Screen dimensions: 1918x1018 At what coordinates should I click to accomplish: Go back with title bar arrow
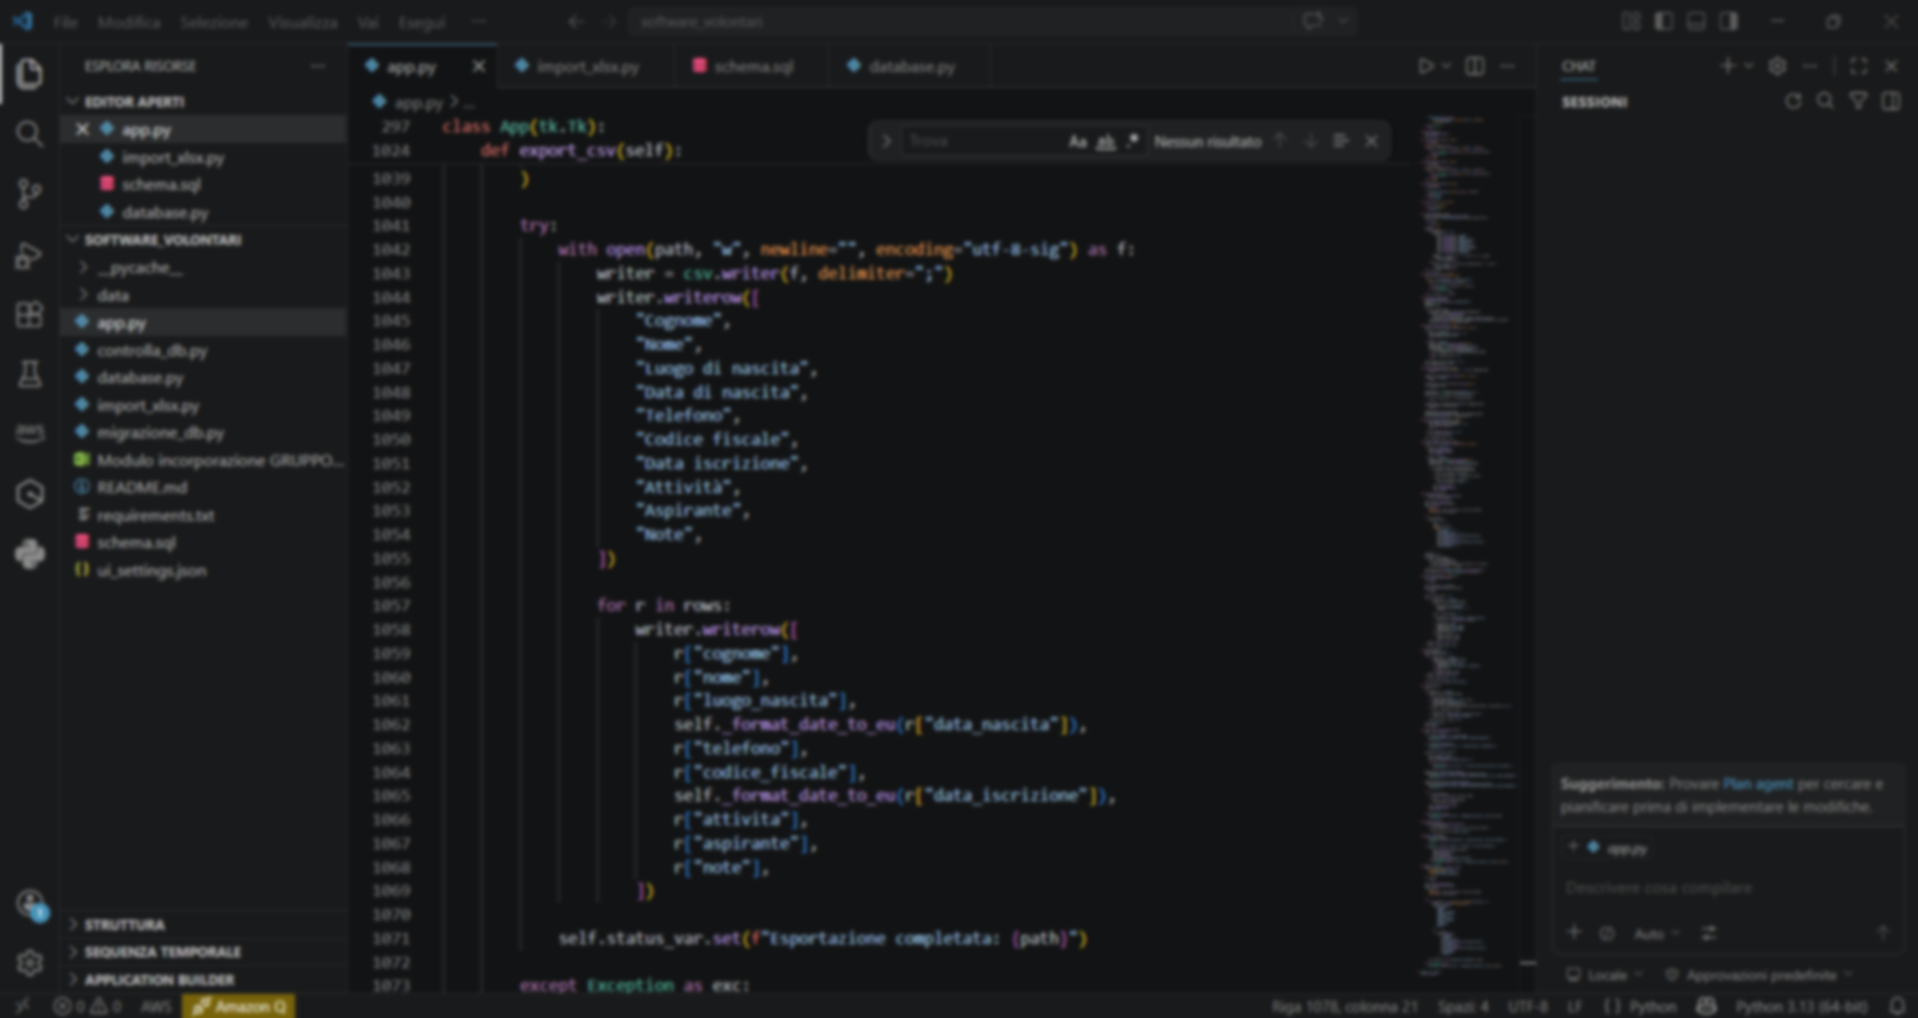tap(575, 21)
